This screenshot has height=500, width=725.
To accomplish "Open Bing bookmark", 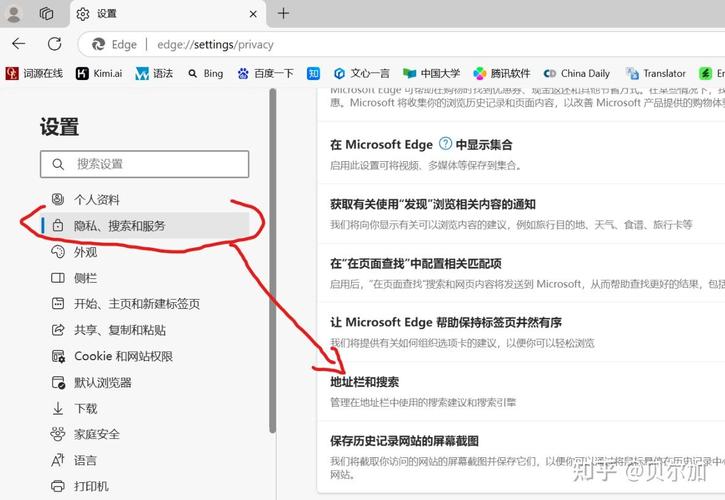I will point(206,73).
